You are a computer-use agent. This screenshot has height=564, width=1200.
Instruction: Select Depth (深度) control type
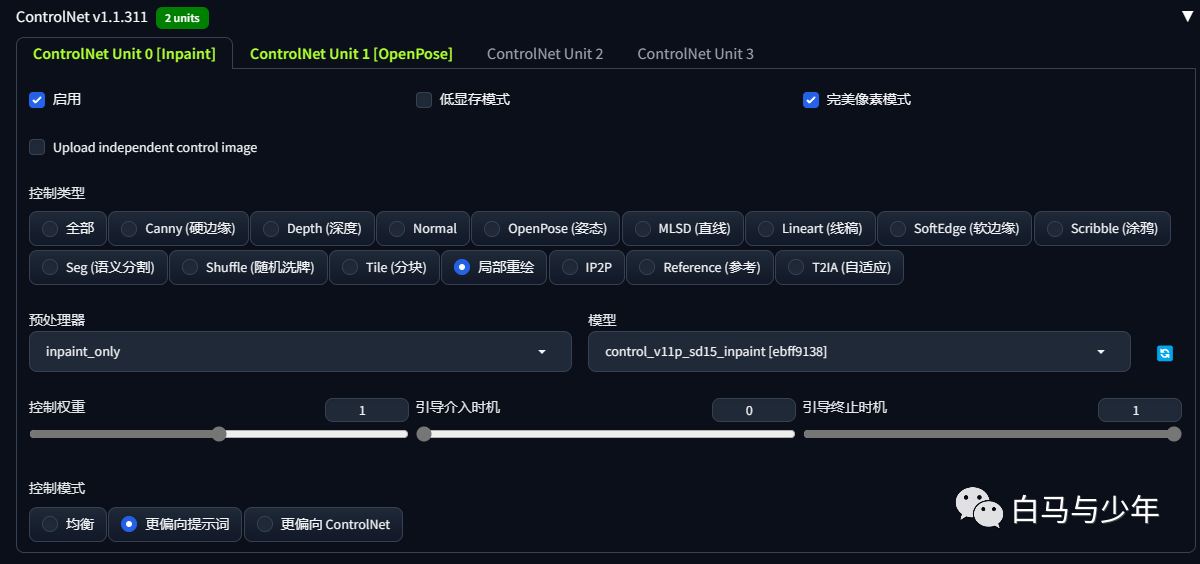point(312,228)
